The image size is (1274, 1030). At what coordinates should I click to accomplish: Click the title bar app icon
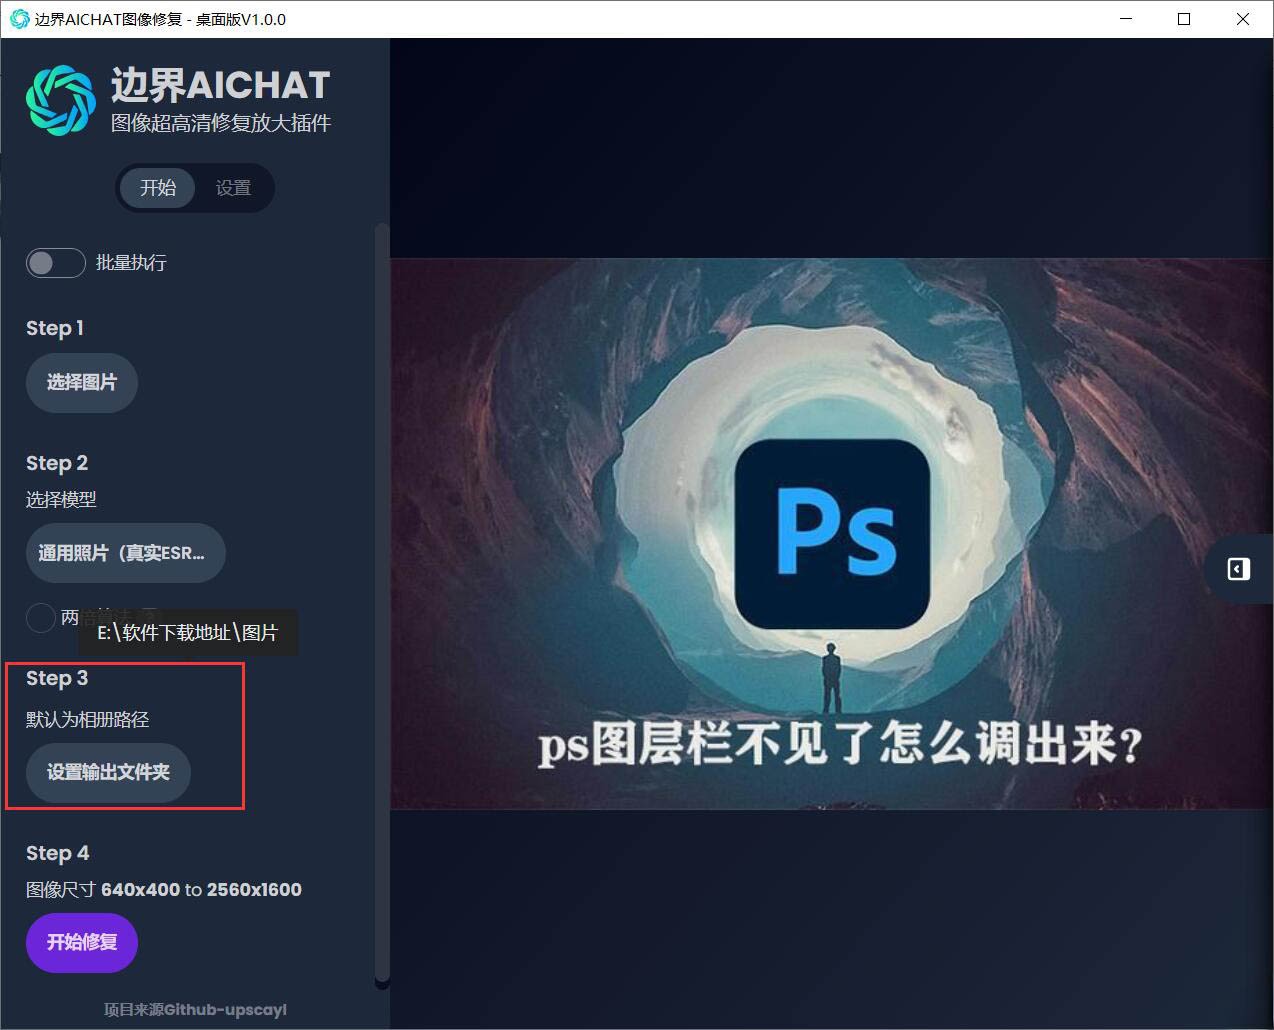pyautogui.click(x=19, y=19)
